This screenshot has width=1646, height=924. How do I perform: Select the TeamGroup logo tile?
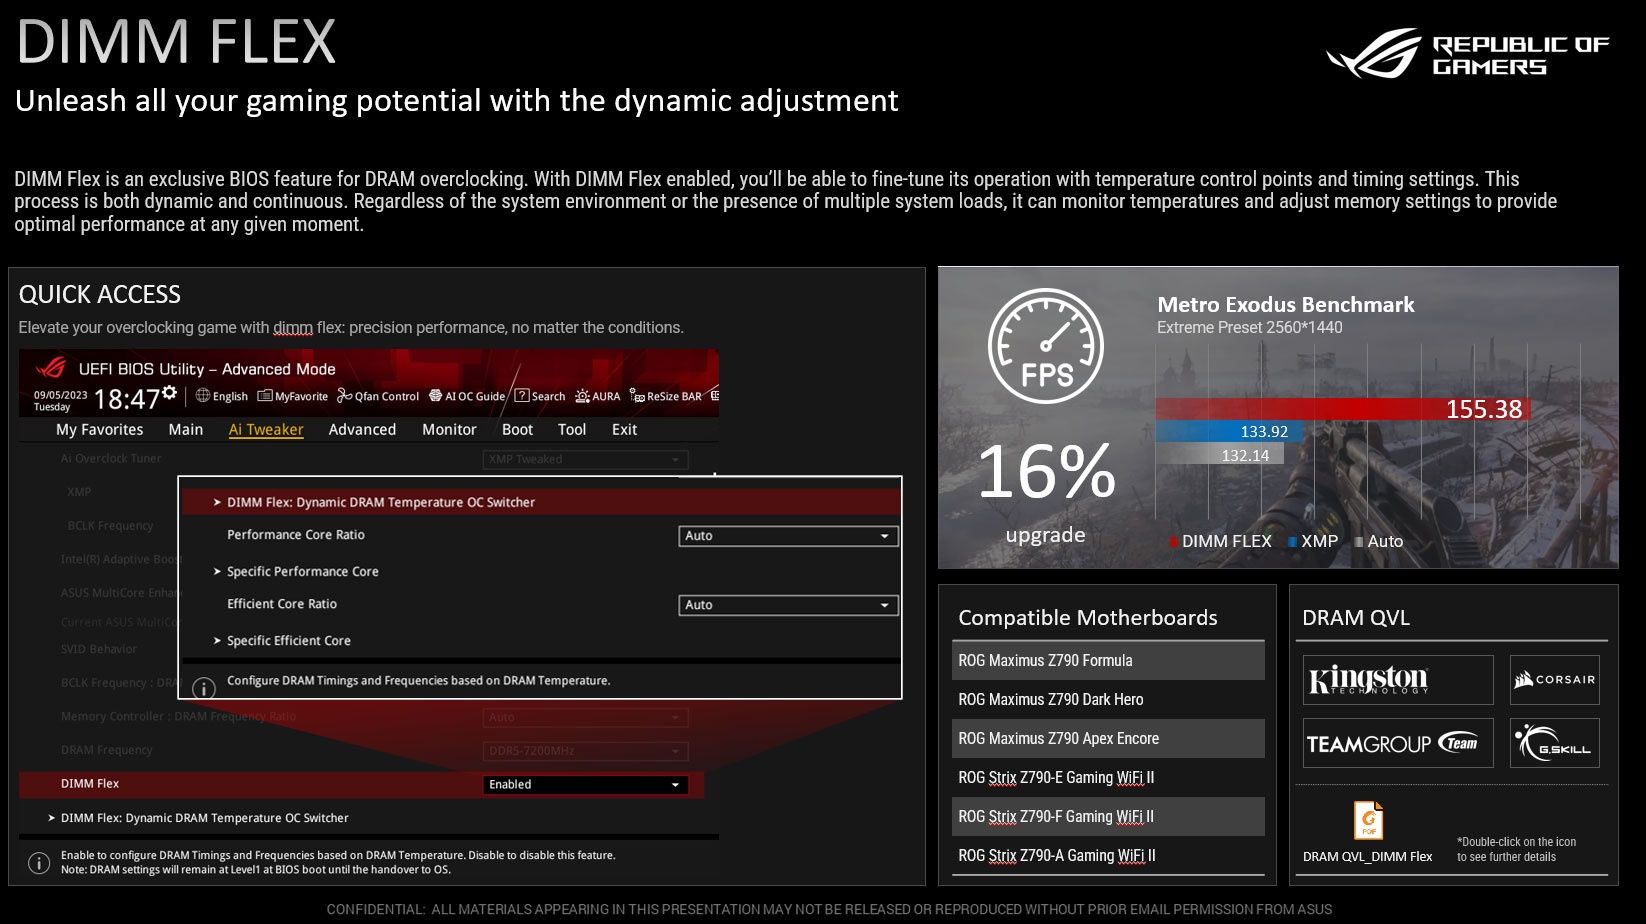[x=1398, y=743]
